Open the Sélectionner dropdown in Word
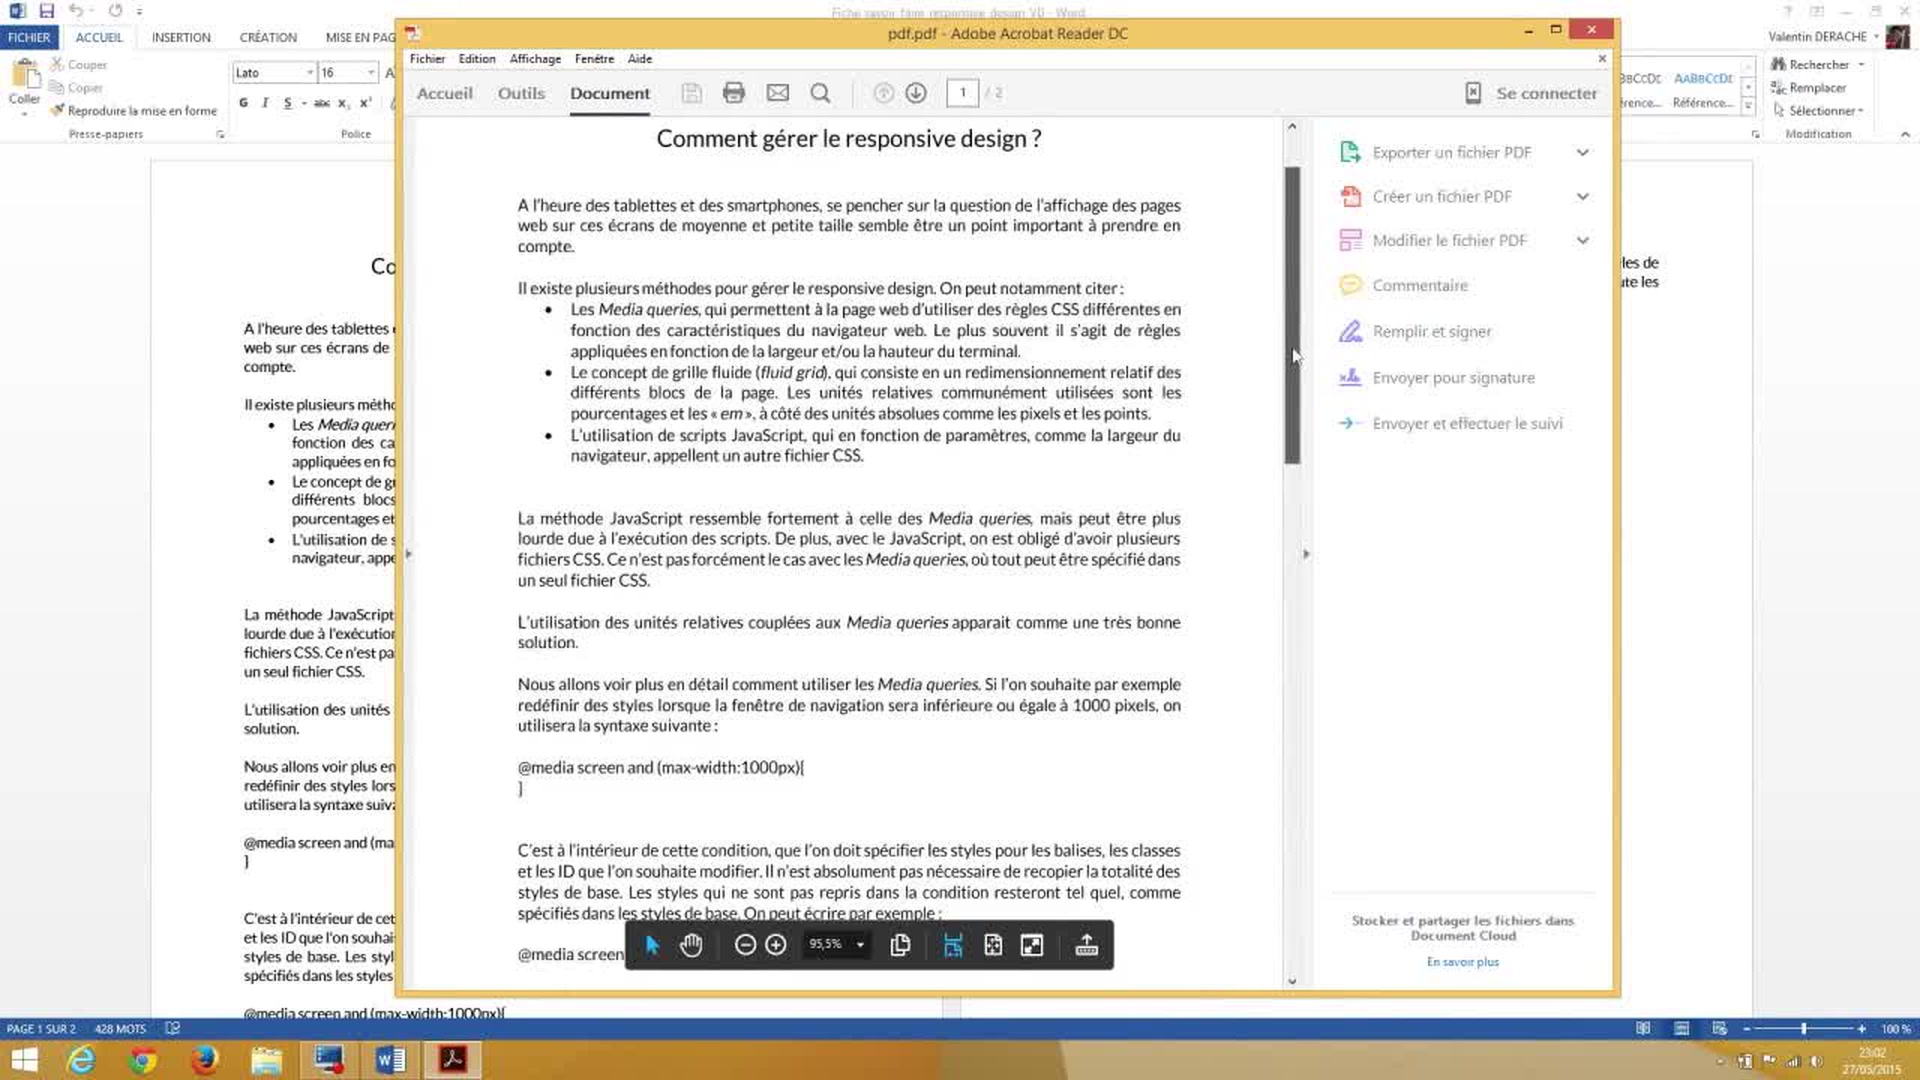1920x1080 pixels. click(x=1819, y=111)
